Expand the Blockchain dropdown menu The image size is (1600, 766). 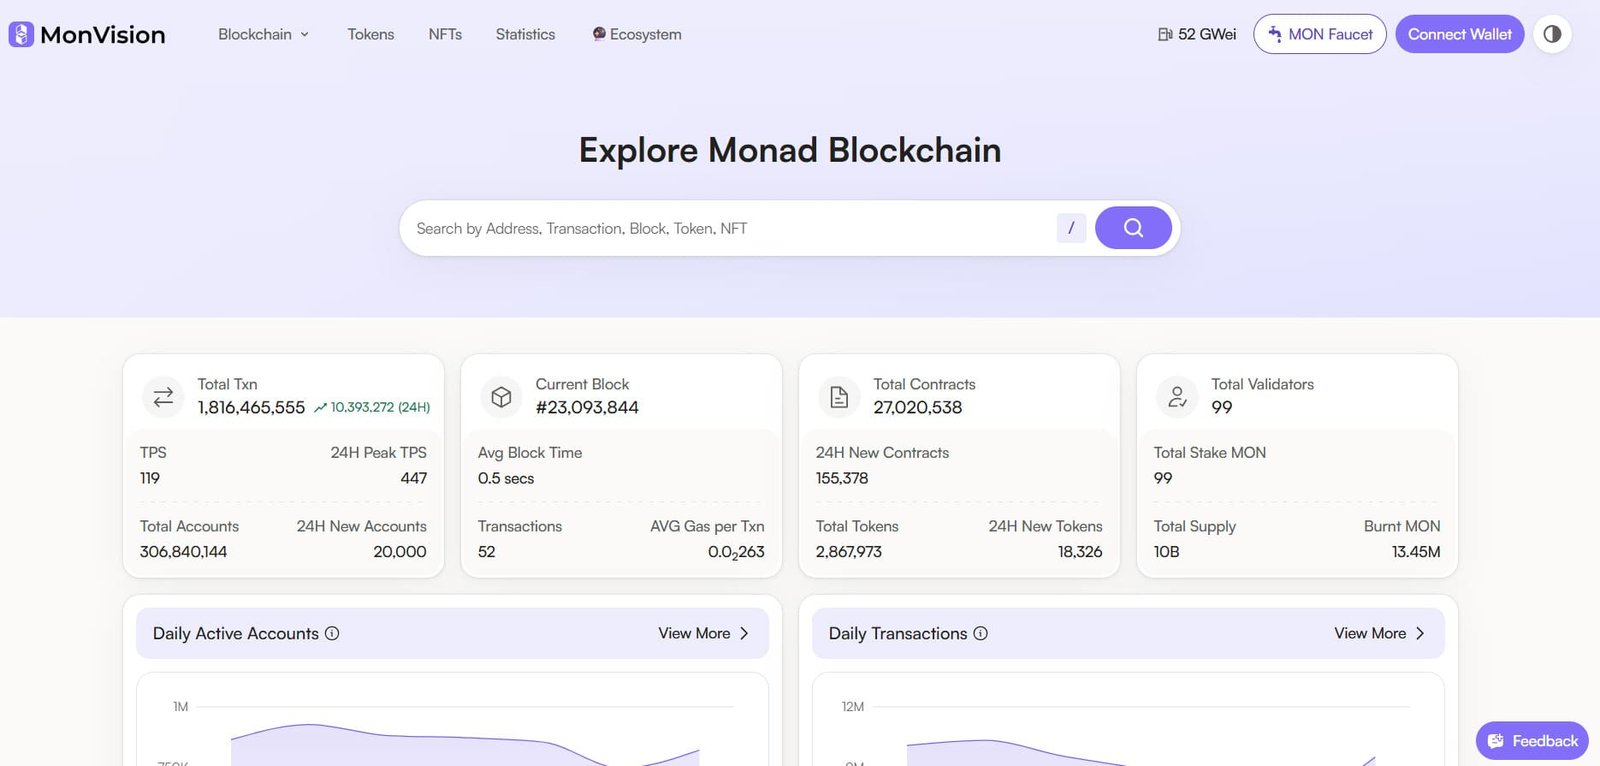[263, 34]
